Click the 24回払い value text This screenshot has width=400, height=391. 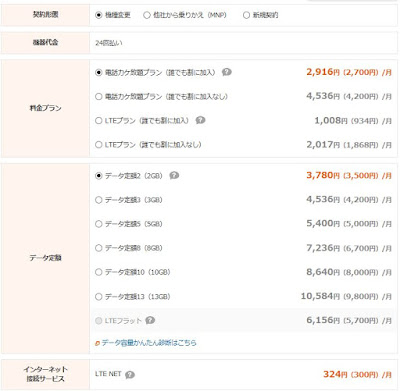(109, 43)
